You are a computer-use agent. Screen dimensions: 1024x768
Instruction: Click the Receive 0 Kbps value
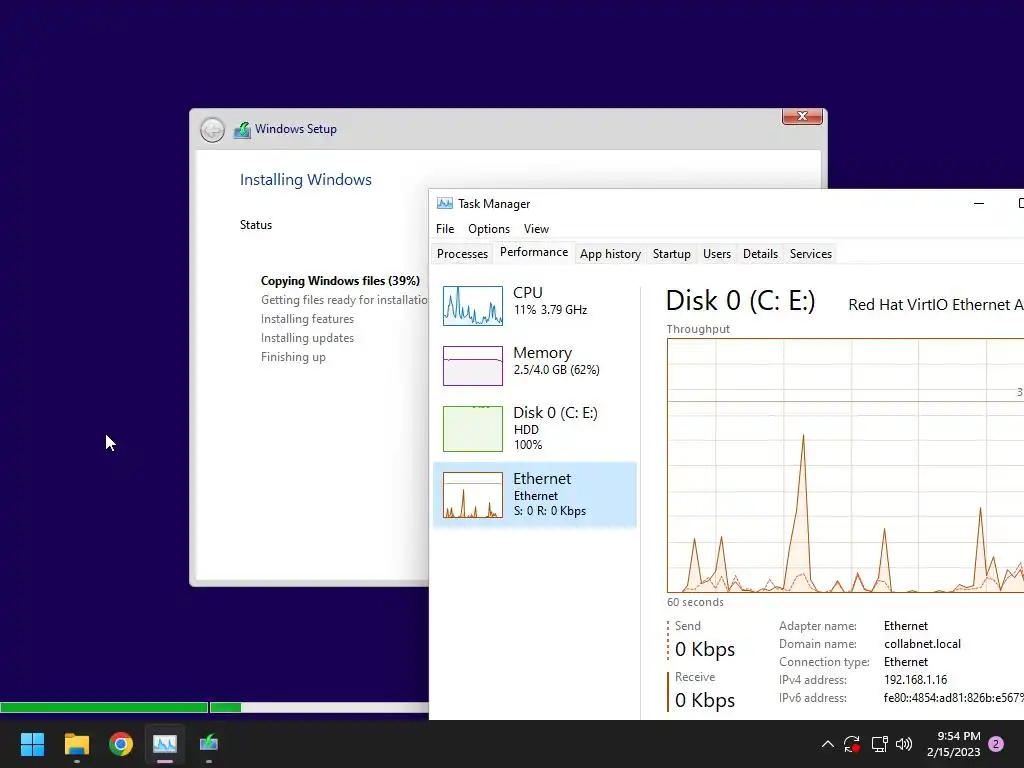(705, 700)
